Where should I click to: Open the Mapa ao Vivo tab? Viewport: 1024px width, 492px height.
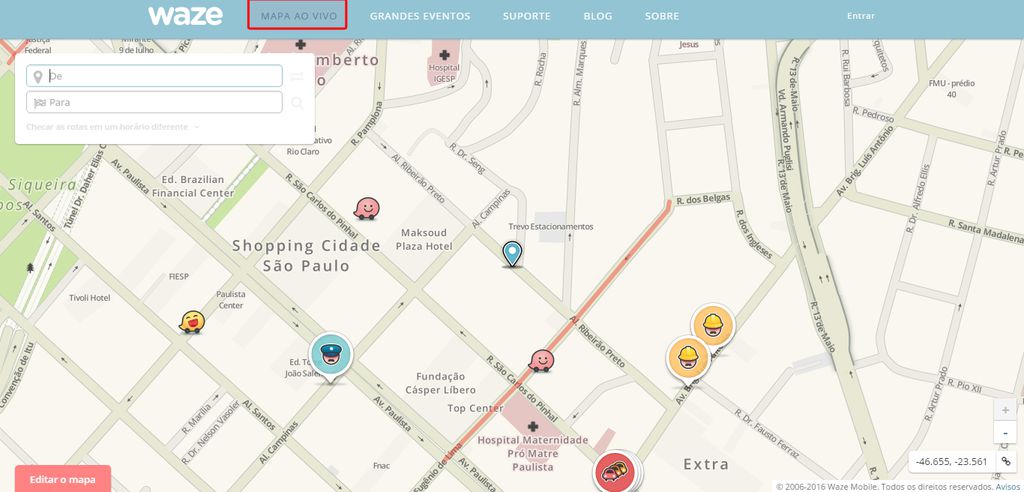[x=298, y=16]
